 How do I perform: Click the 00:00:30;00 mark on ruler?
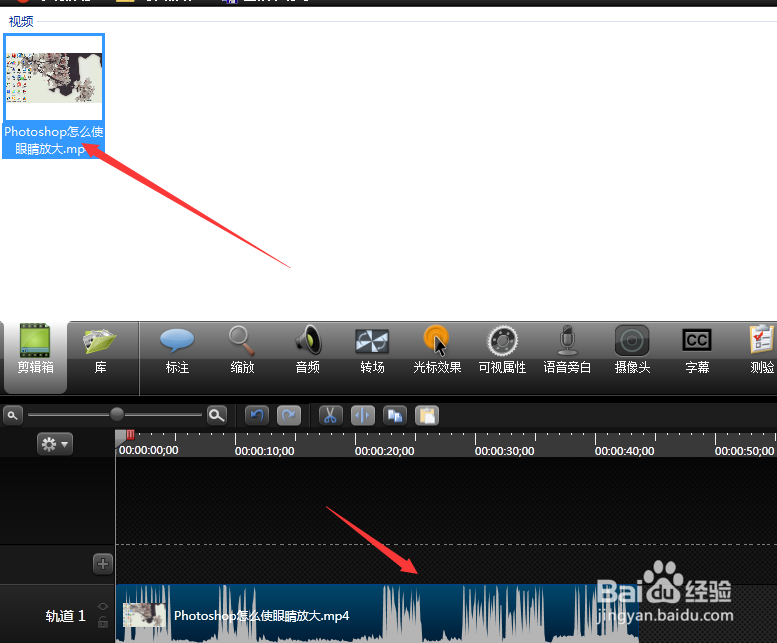(x=504, y=451)
